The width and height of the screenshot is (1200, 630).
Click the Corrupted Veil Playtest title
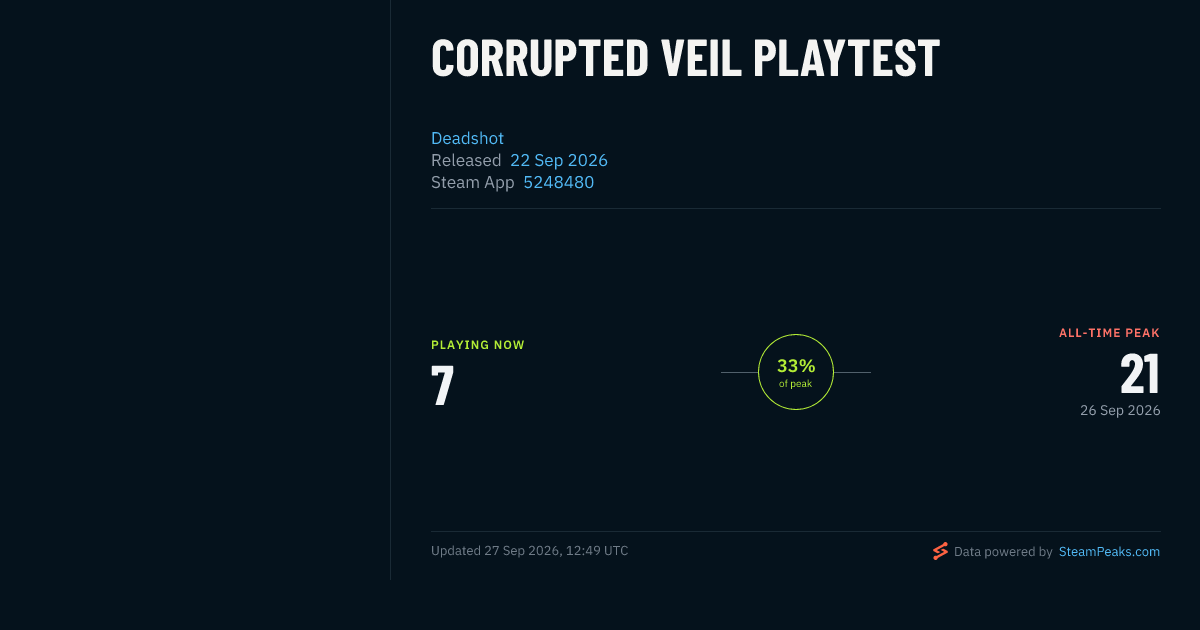pos(686,58)
